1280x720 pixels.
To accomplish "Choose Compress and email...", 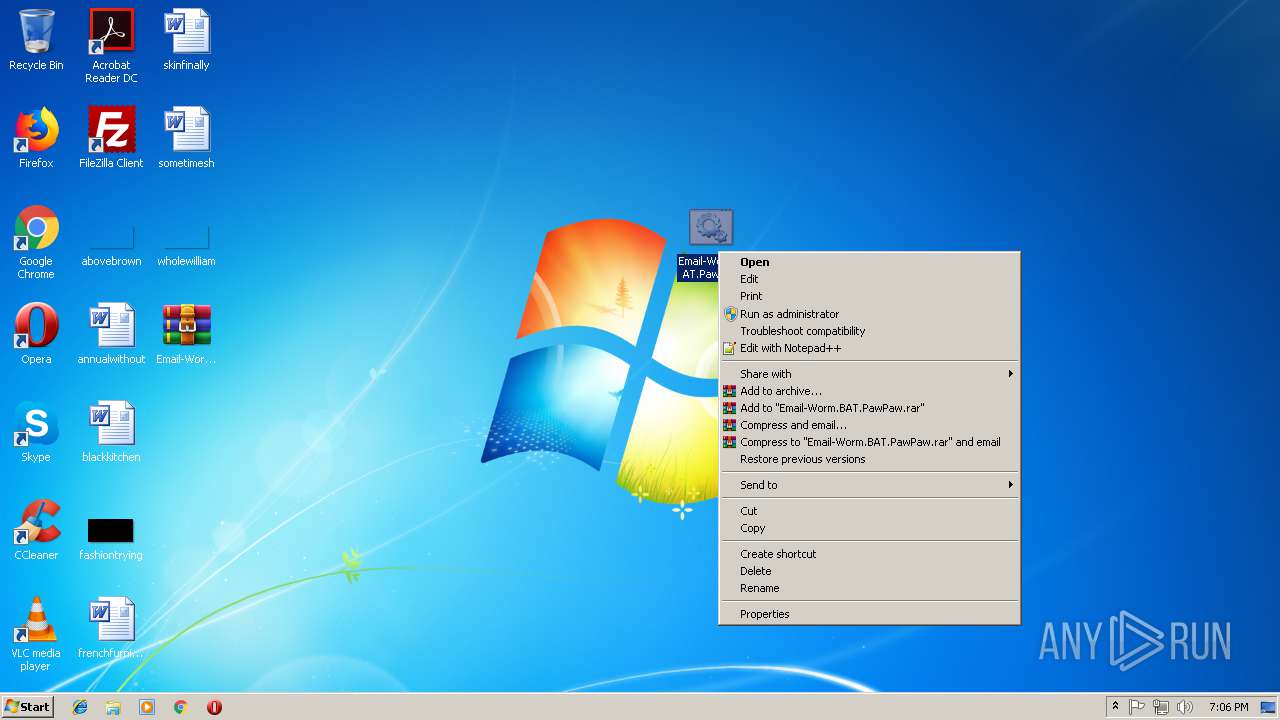I will tap(869, 425).
